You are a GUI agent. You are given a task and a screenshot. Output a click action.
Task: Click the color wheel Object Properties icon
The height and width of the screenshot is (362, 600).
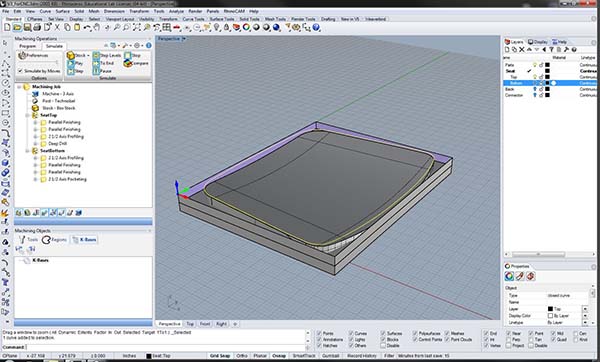tap(246, 28)
